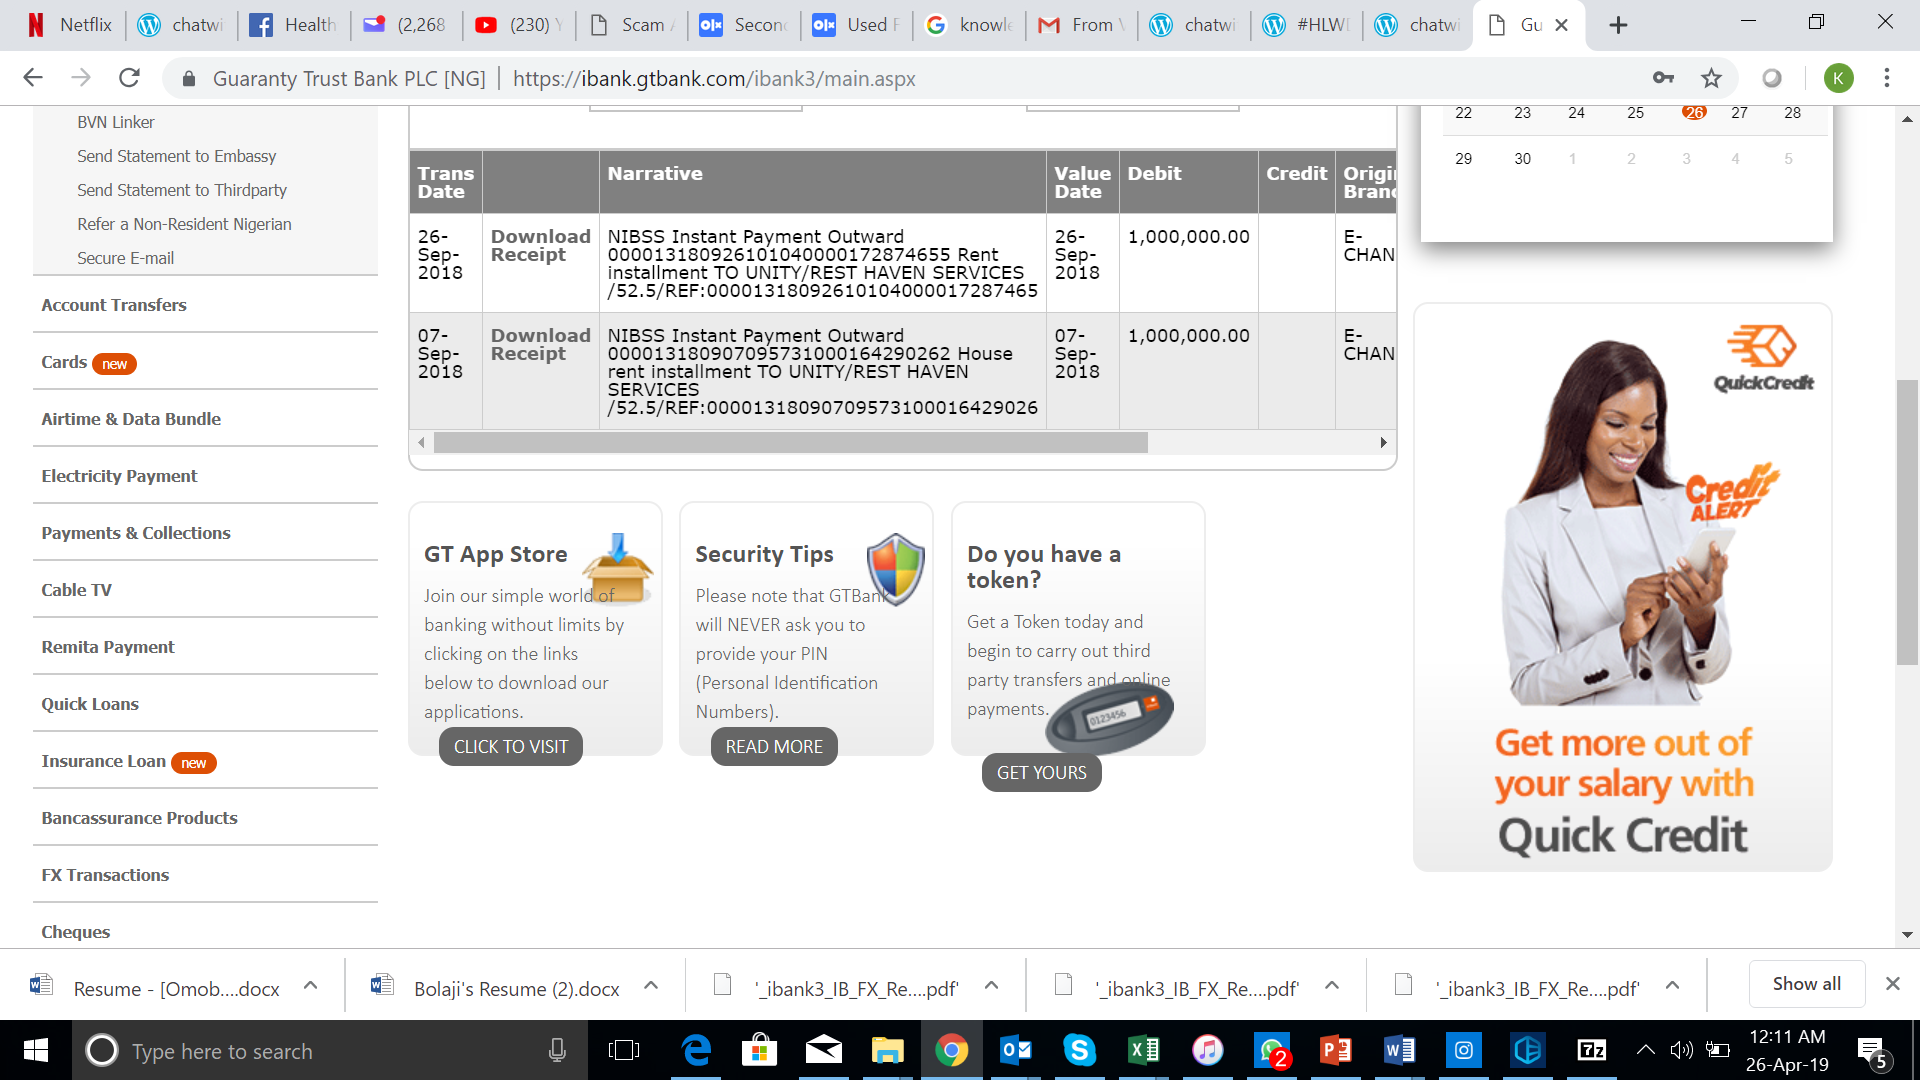Switch to the Netflix tab
1920x1080 pixels.
70,25
